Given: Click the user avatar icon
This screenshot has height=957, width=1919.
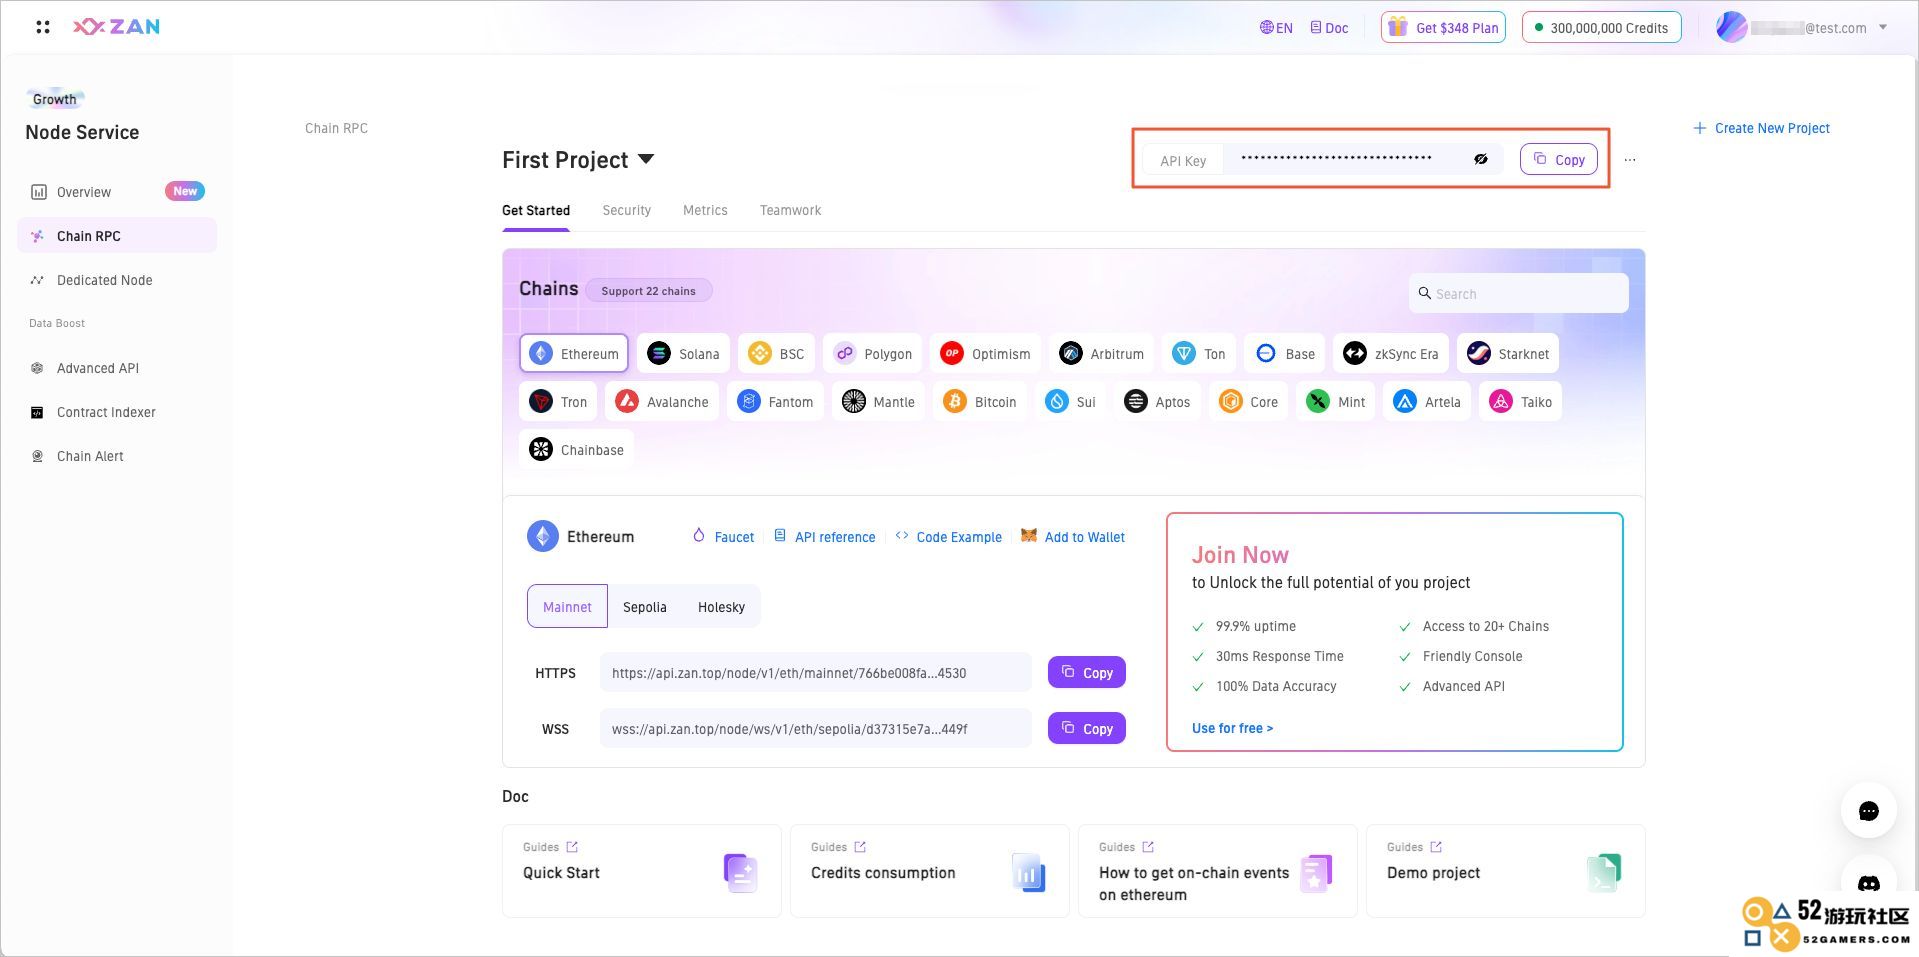Looking at the screenshot, I should coord(1731,27).
